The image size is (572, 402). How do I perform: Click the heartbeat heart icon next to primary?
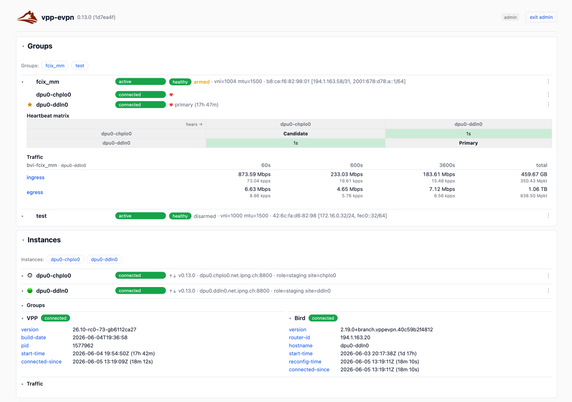(171, 105)
